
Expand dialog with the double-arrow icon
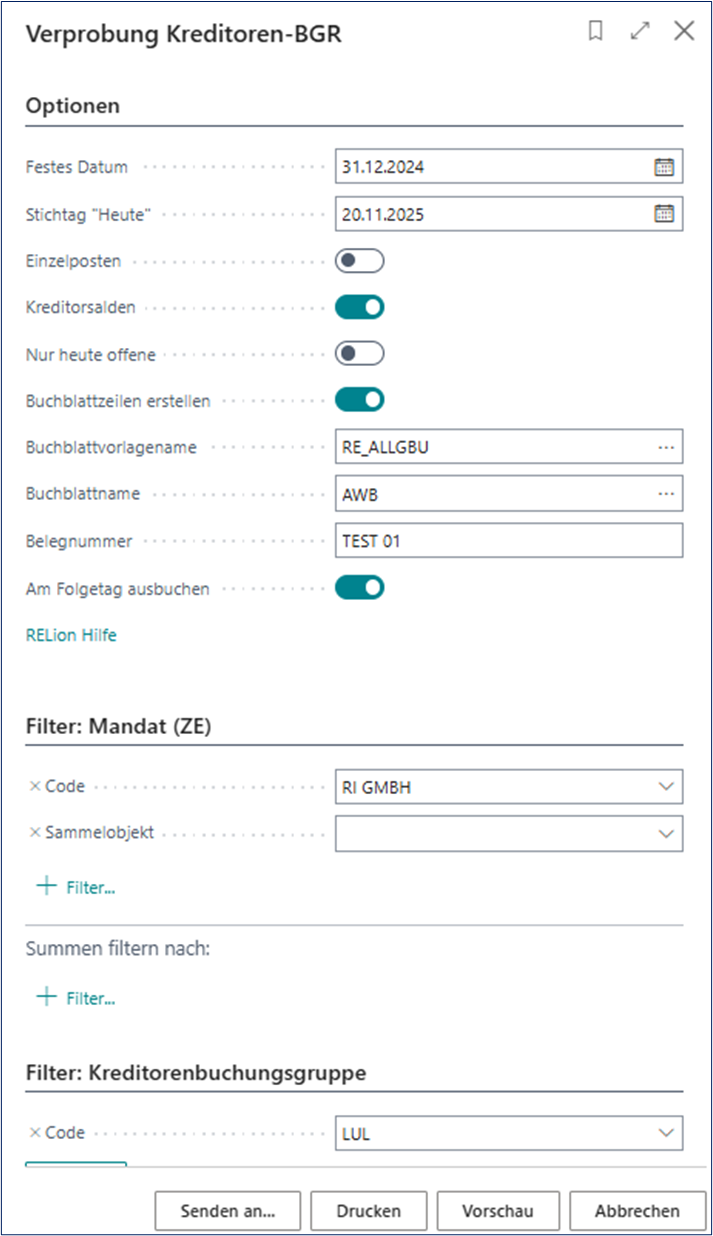click(640, 32)
